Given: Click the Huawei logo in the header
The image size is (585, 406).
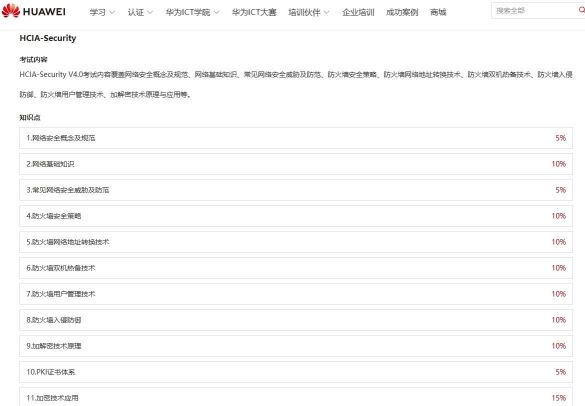Looking at the screenshot, I should coord(34,11).
